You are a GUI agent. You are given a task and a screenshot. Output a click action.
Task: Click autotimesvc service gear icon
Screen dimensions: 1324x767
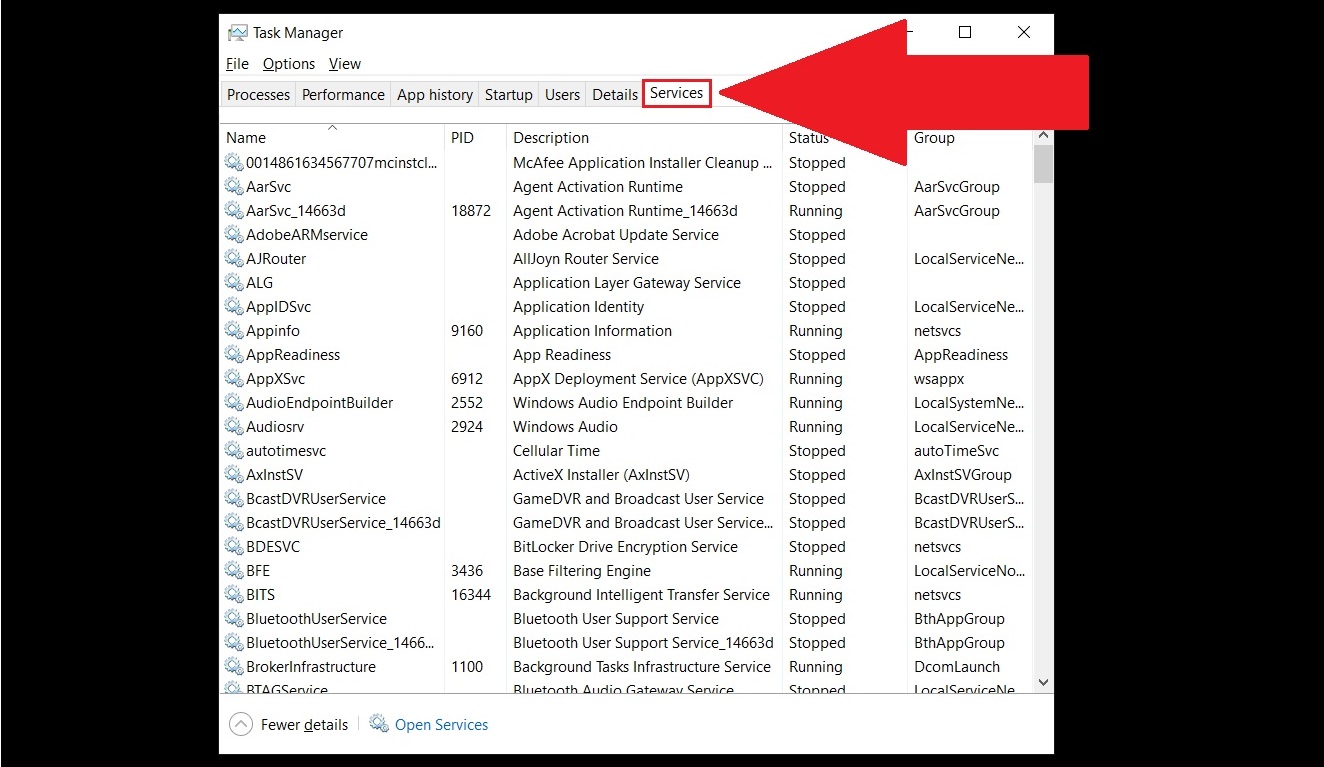234,450
